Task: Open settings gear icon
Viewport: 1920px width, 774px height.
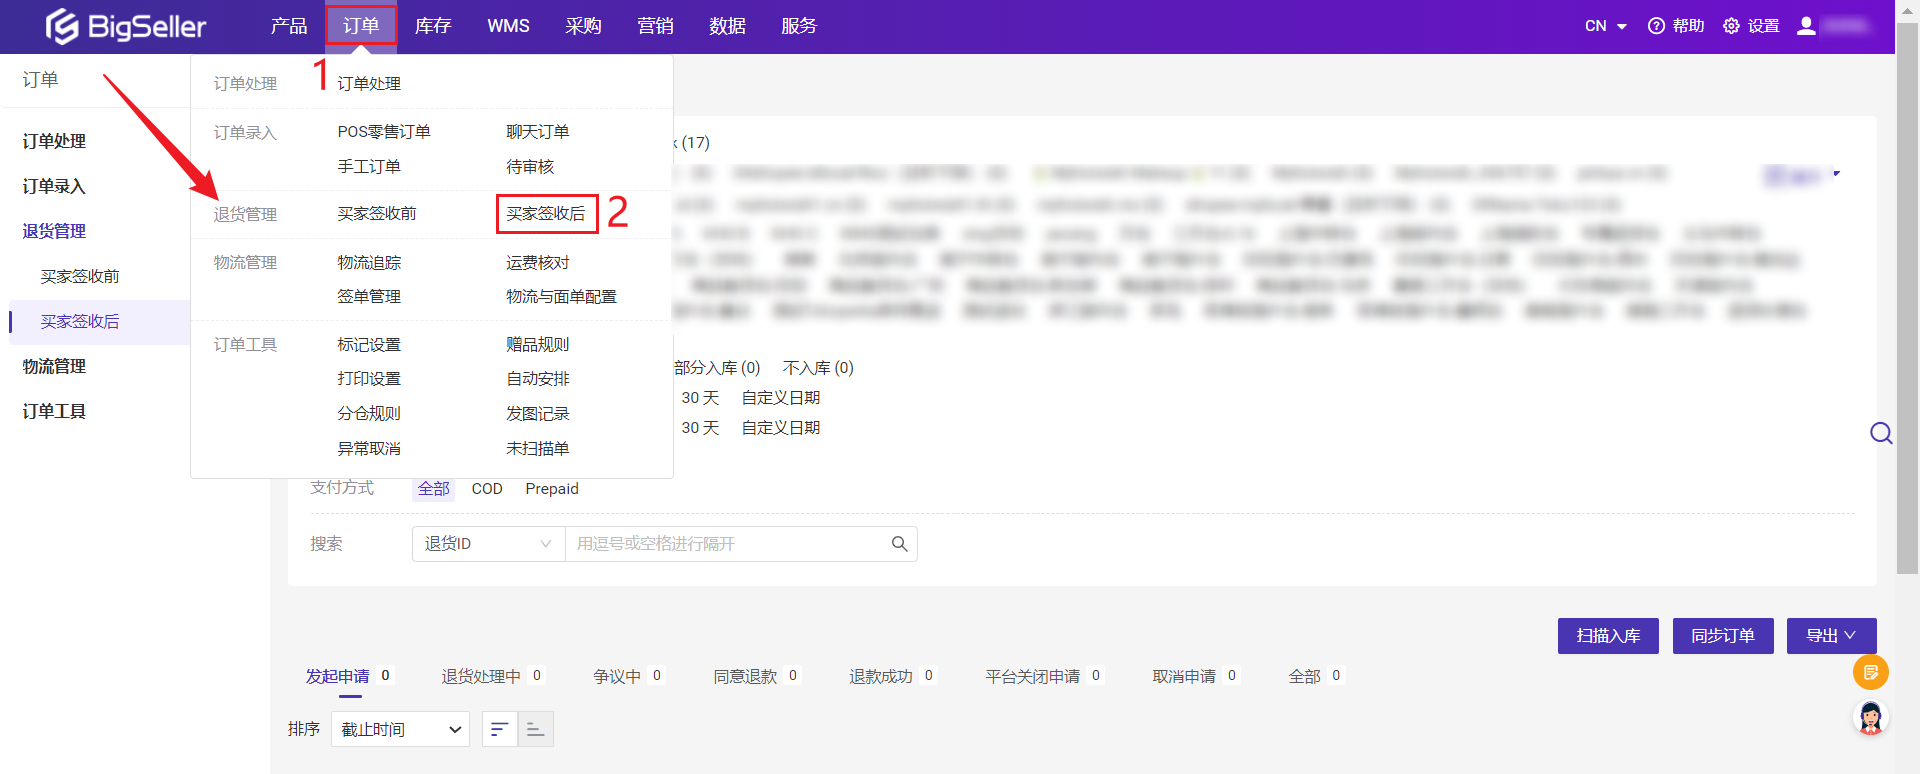Action: [x=1731, y=26]
